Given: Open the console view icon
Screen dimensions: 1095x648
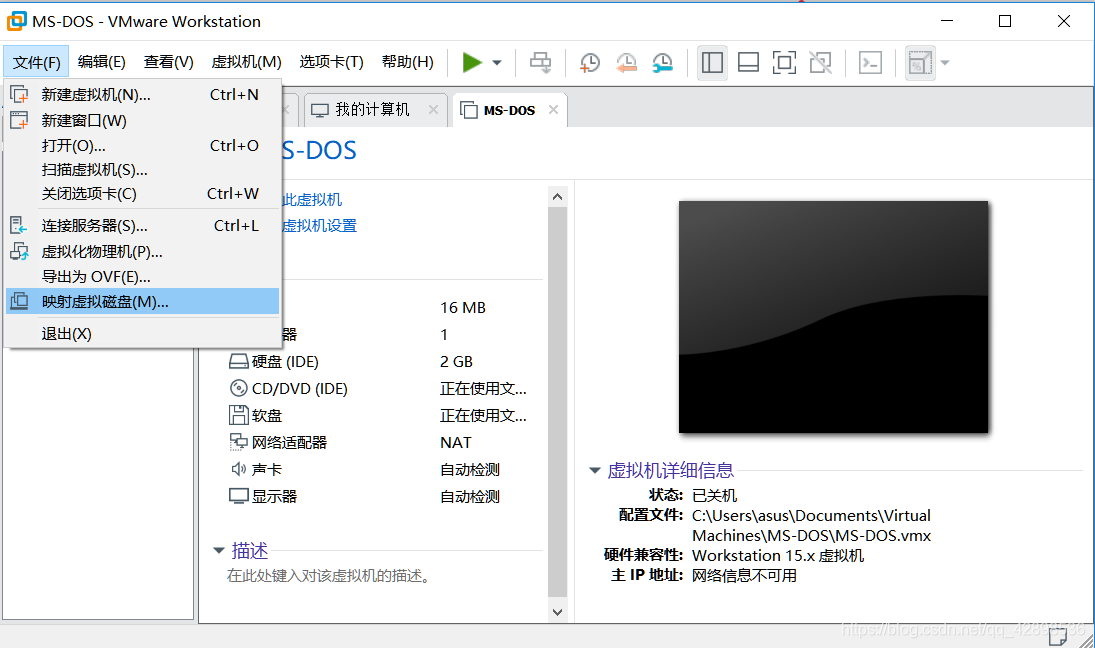Looking at the screenshot, I should (x=870, y=62).
